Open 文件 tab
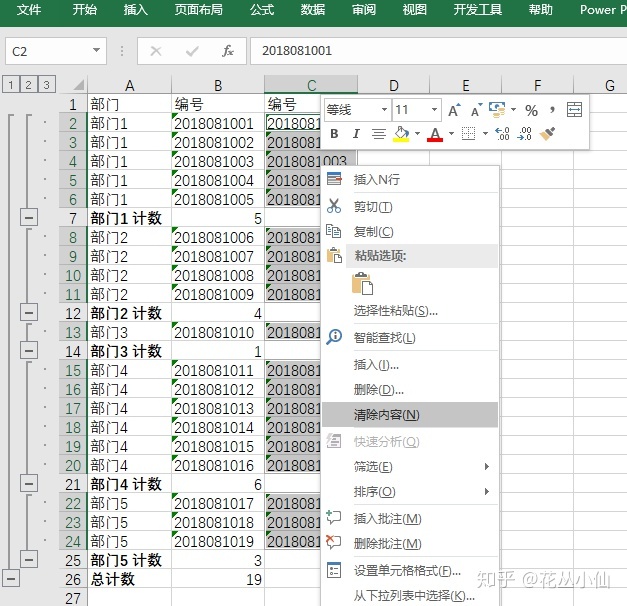This screenshot has height=606, width=627. (x=29, y=9)
